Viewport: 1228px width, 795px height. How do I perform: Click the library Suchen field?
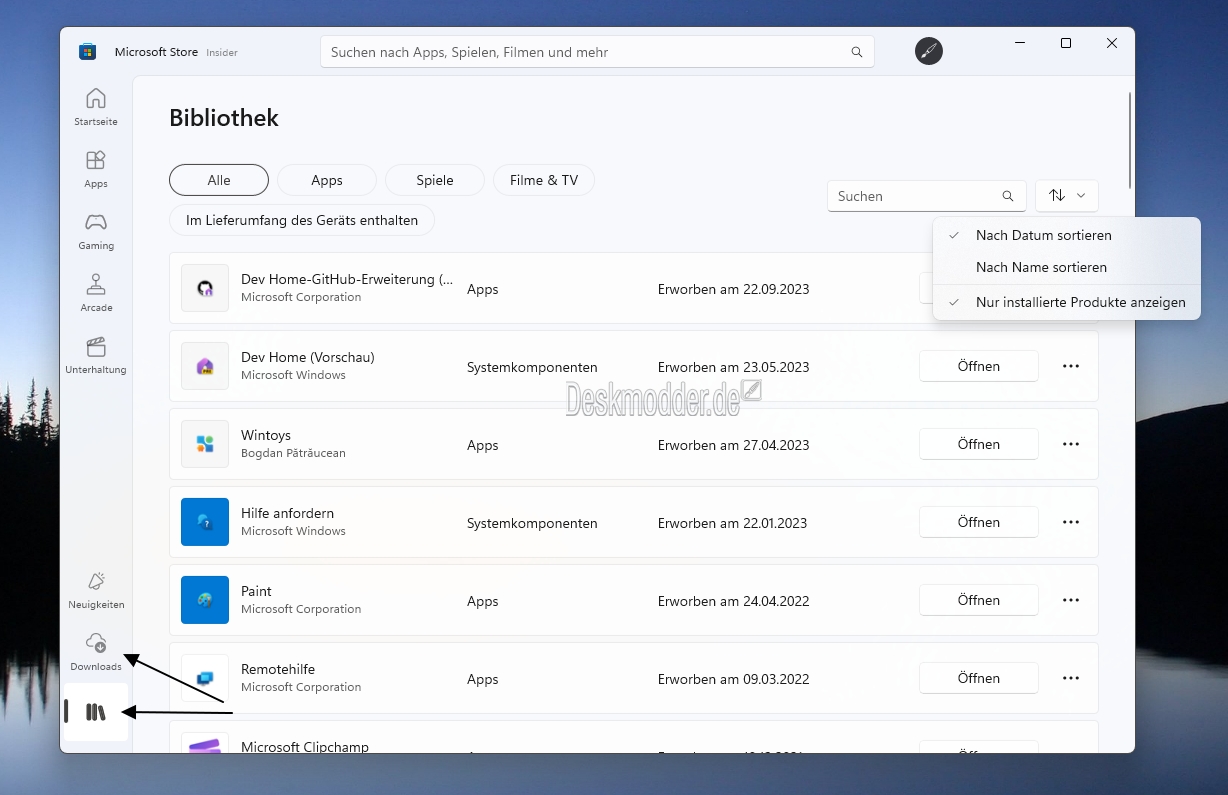pos(915,196)
